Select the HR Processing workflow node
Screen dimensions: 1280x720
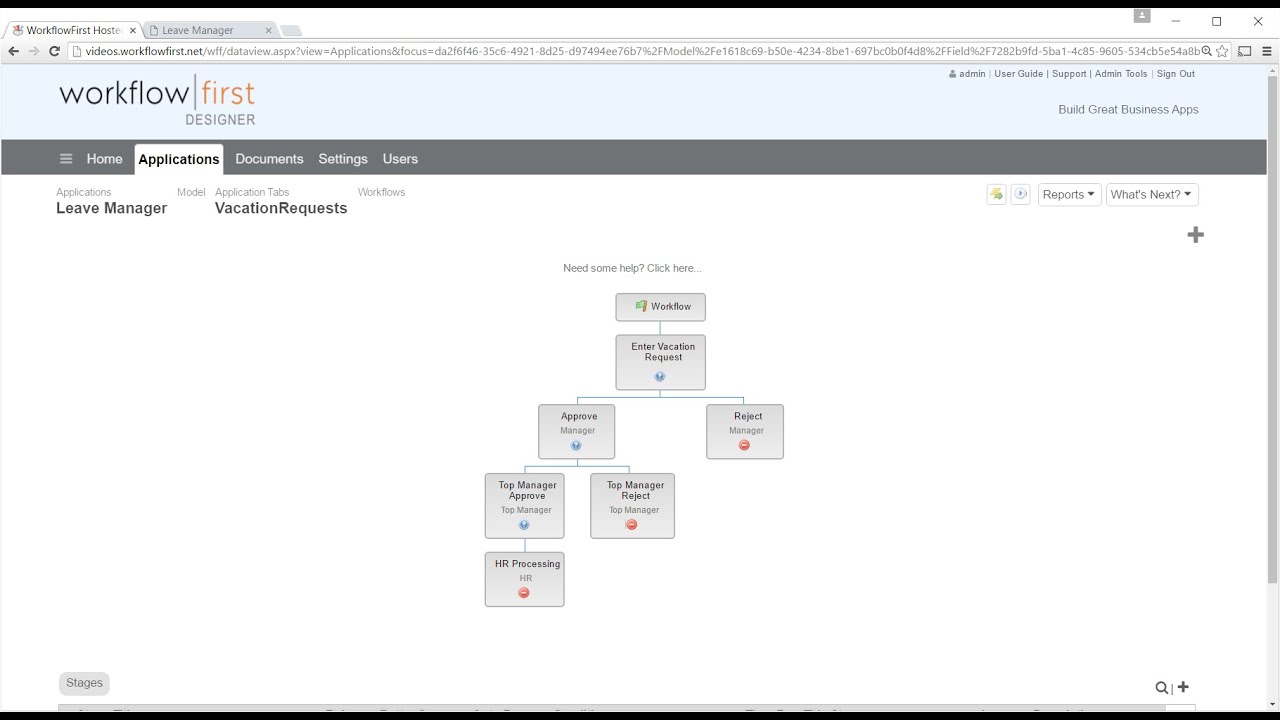point(525,579)
